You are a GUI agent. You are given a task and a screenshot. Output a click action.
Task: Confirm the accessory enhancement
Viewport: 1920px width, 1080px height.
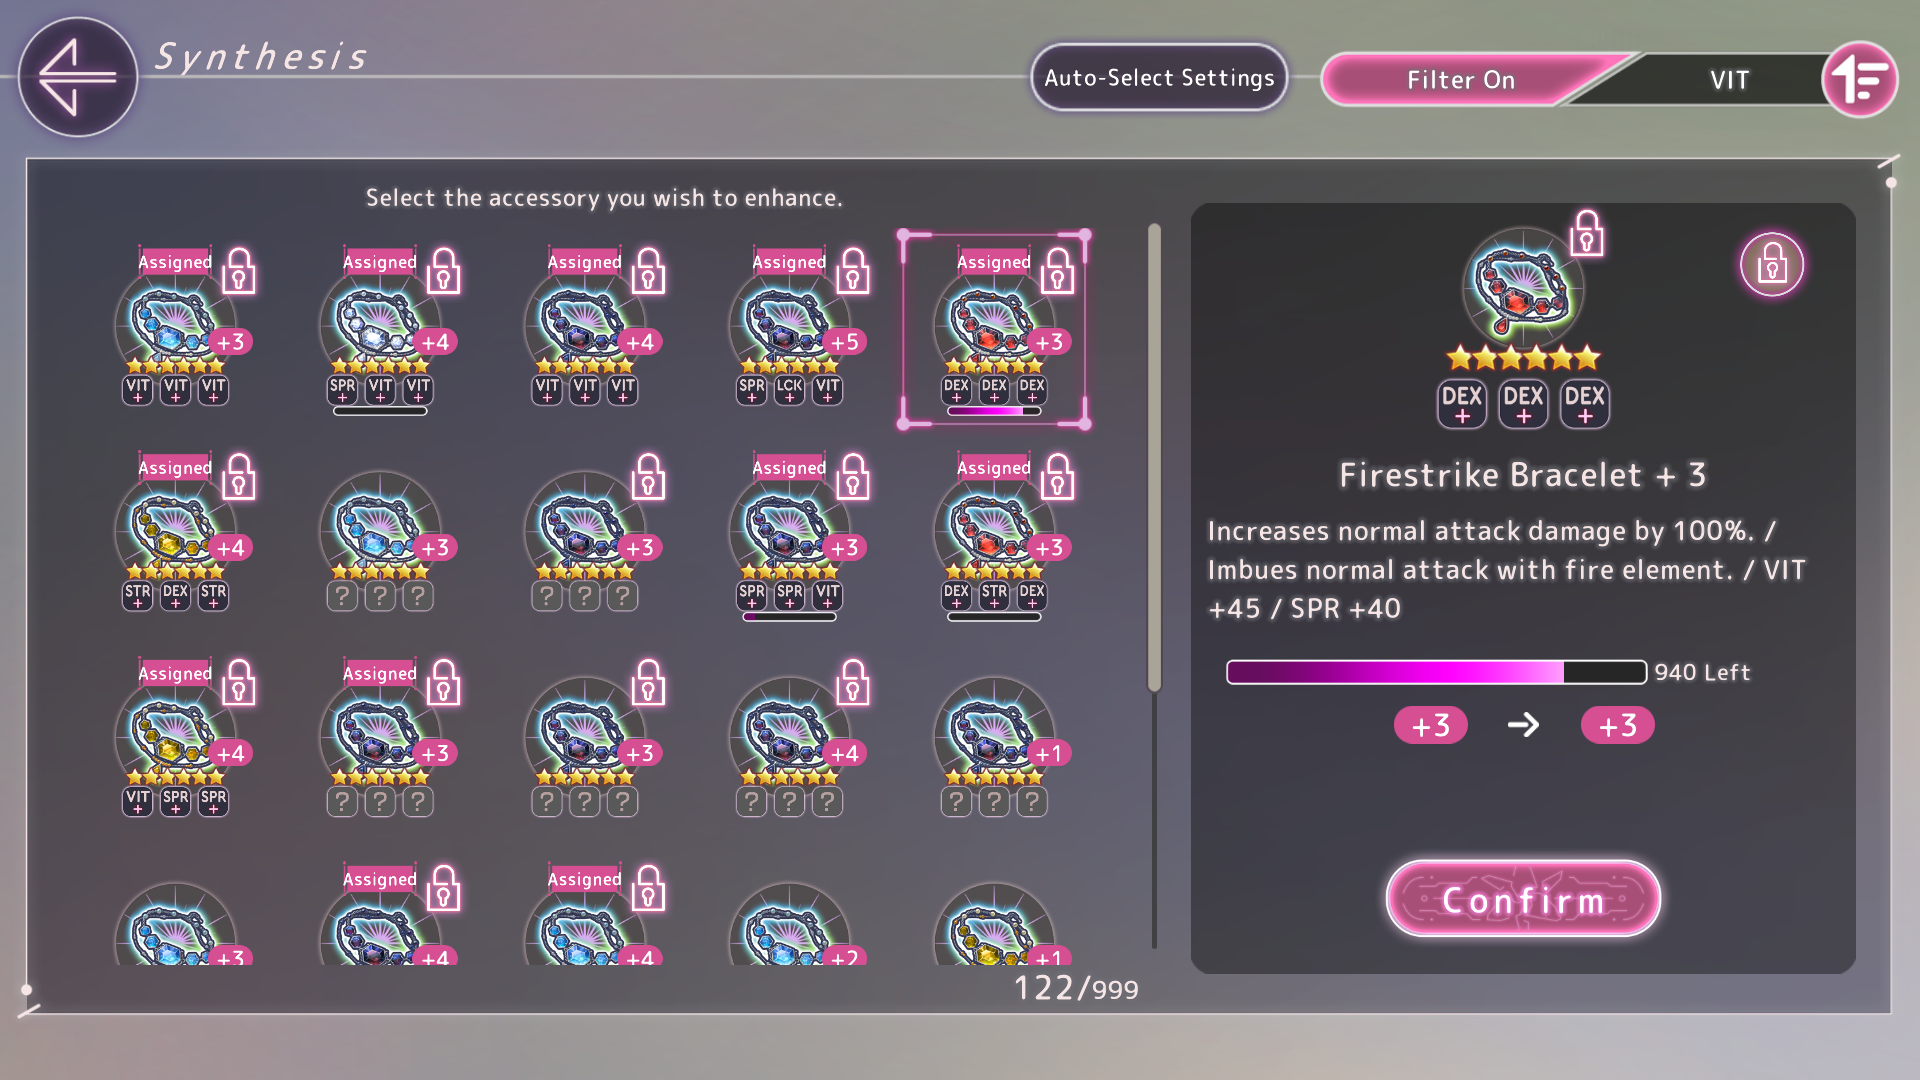click(x=1523, y=899)
